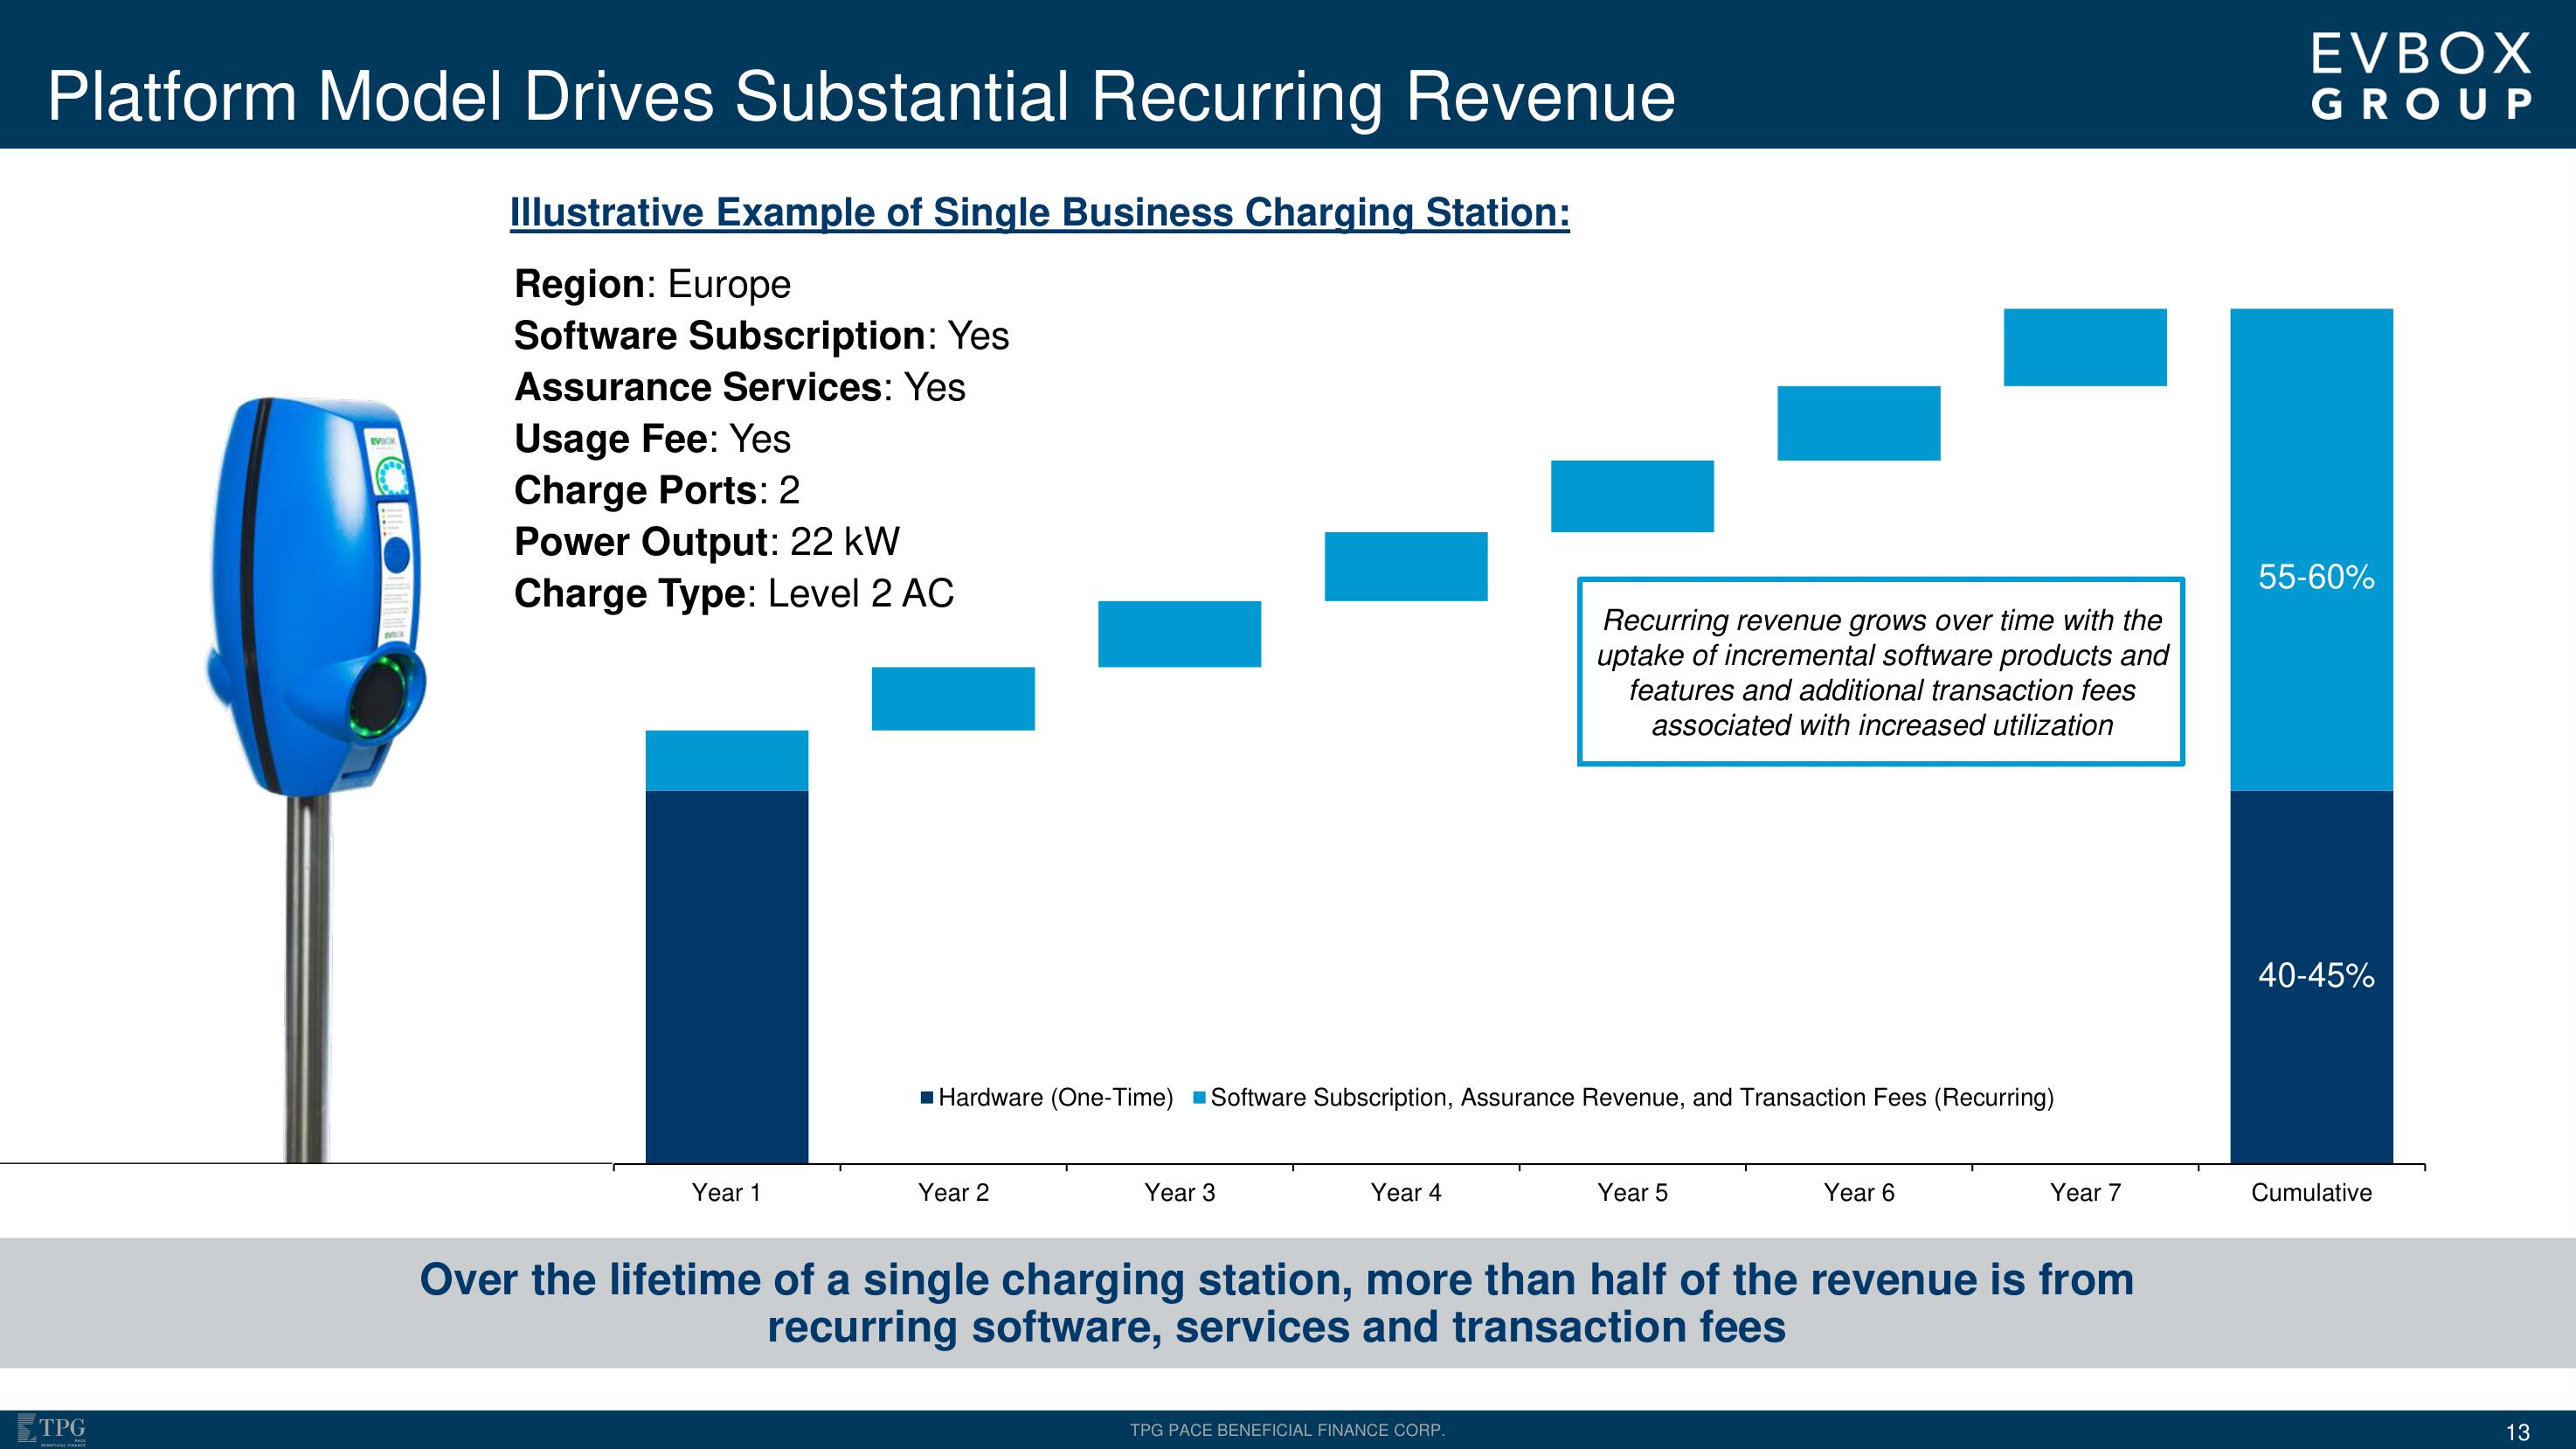2576x1449 pixels.
Task: Click the 'Illustrative Example of Single Business Charging Station' heading
Action: click(x=1040, y=212)
